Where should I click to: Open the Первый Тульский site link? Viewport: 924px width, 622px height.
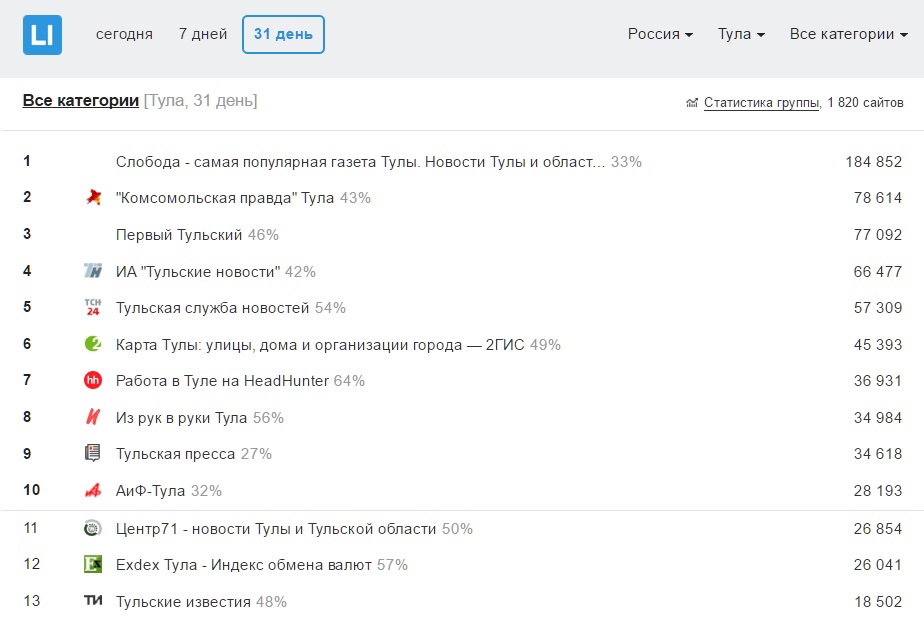pos(179,234)
